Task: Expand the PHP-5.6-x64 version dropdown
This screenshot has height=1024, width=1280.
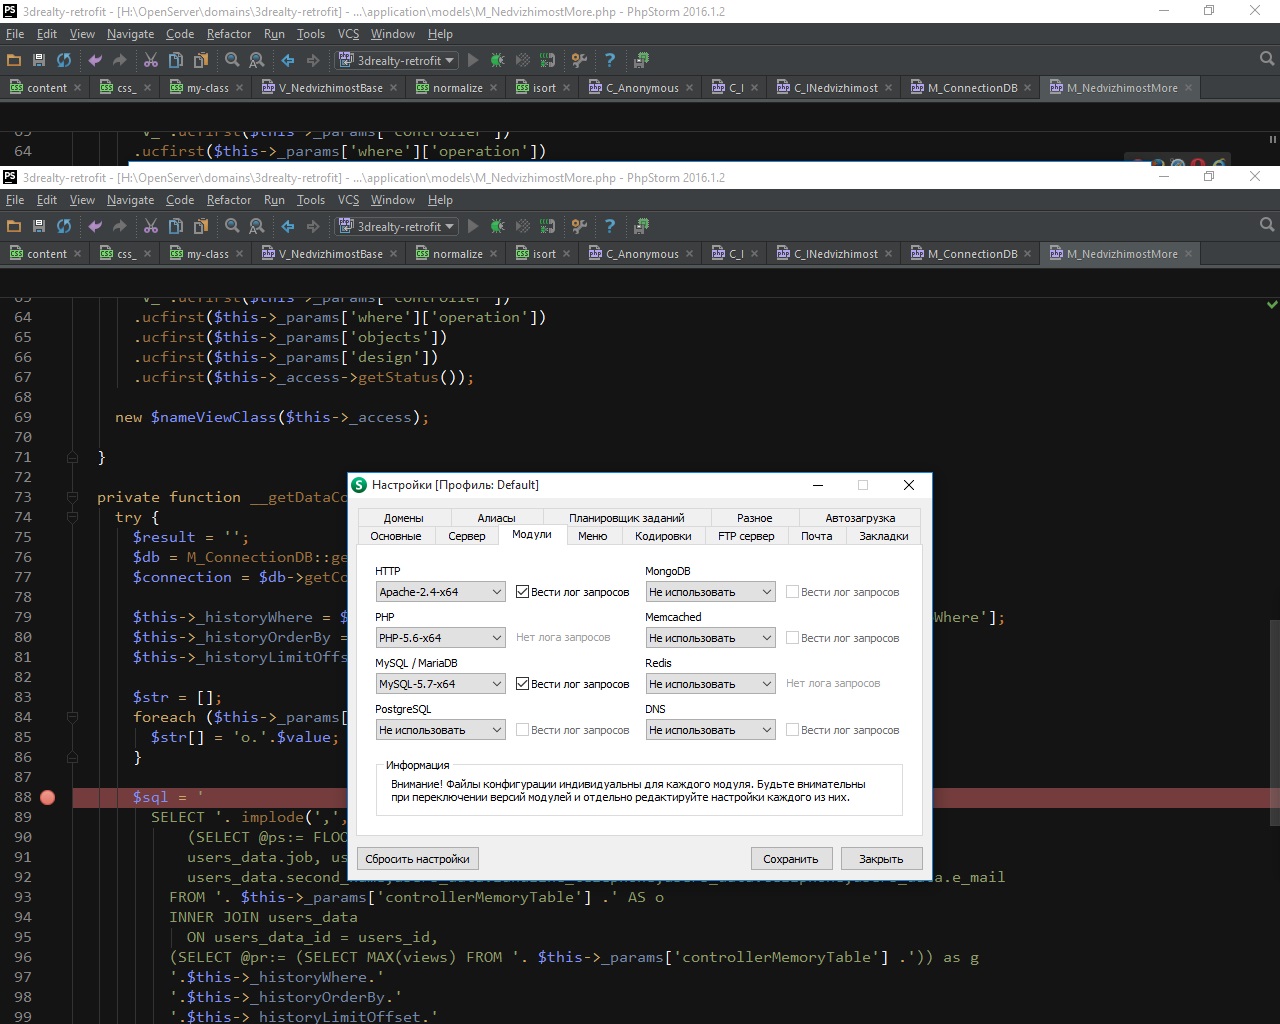Action: (440, 638)
